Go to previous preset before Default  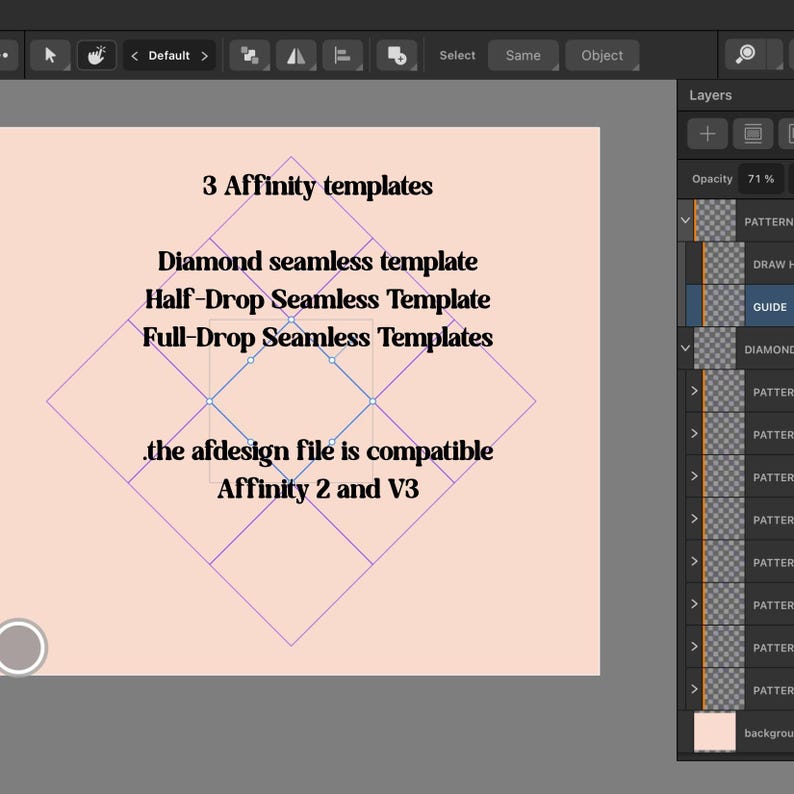tap(135, 56)
